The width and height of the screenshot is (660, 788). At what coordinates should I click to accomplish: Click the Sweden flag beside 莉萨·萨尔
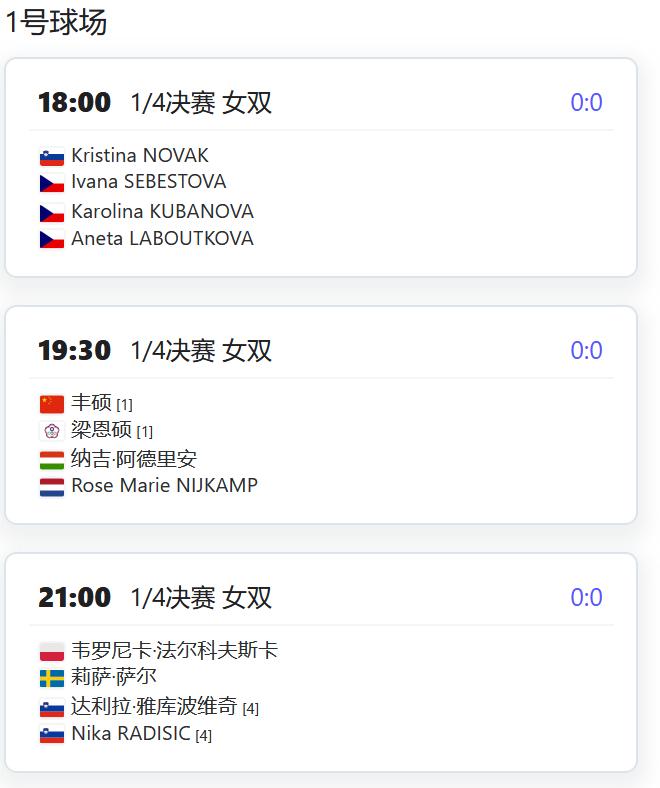tap(52, 678)
